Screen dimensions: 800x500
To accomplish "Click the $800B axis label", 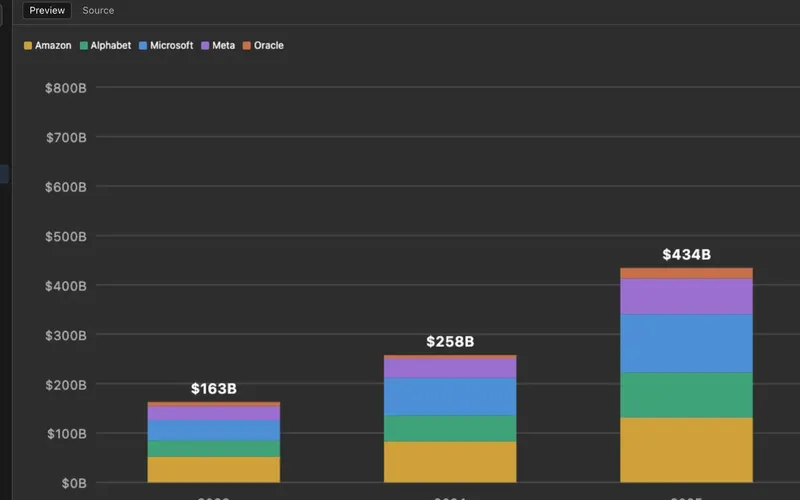I will (x=66, y=88).
